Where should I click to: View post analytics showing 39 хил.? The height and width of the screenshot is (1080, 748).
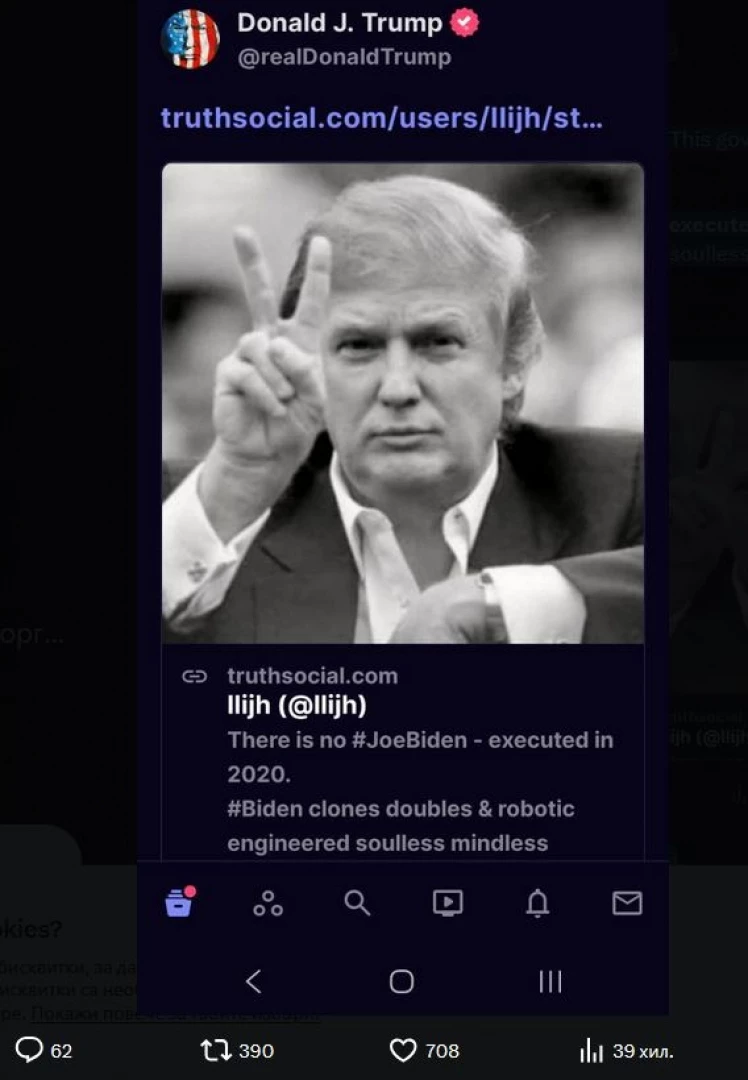[592, 1050]
